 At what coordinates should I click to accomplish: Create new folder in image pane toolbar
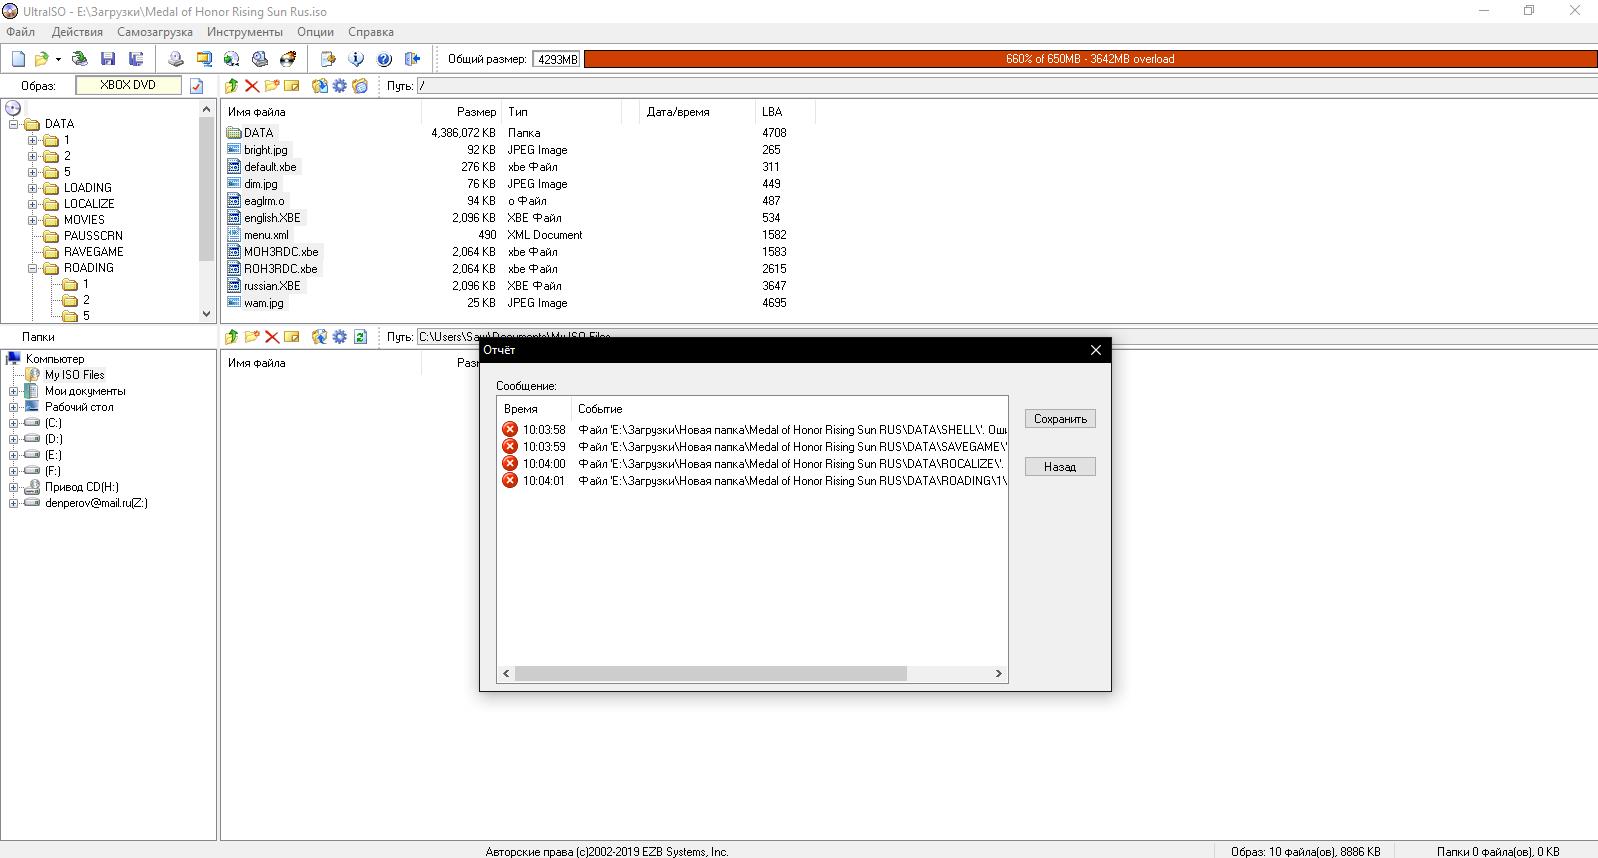272,86
